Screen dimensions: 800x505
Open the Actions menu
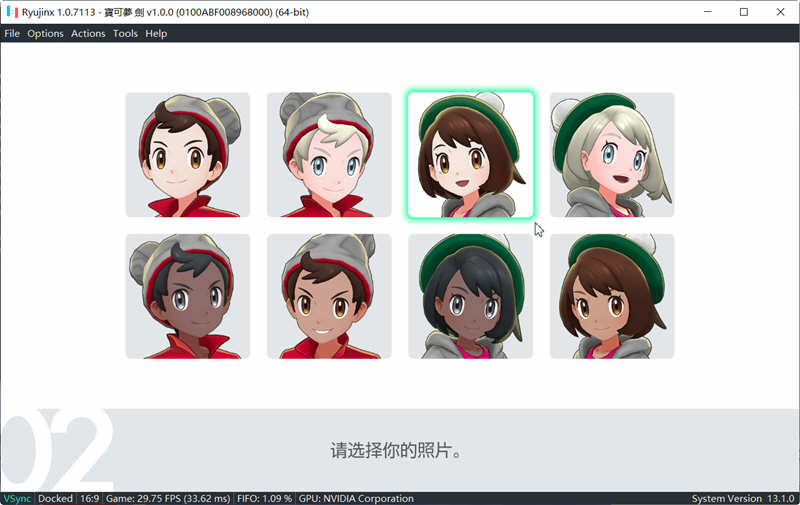pyautogui.click(x=88, y=34)
